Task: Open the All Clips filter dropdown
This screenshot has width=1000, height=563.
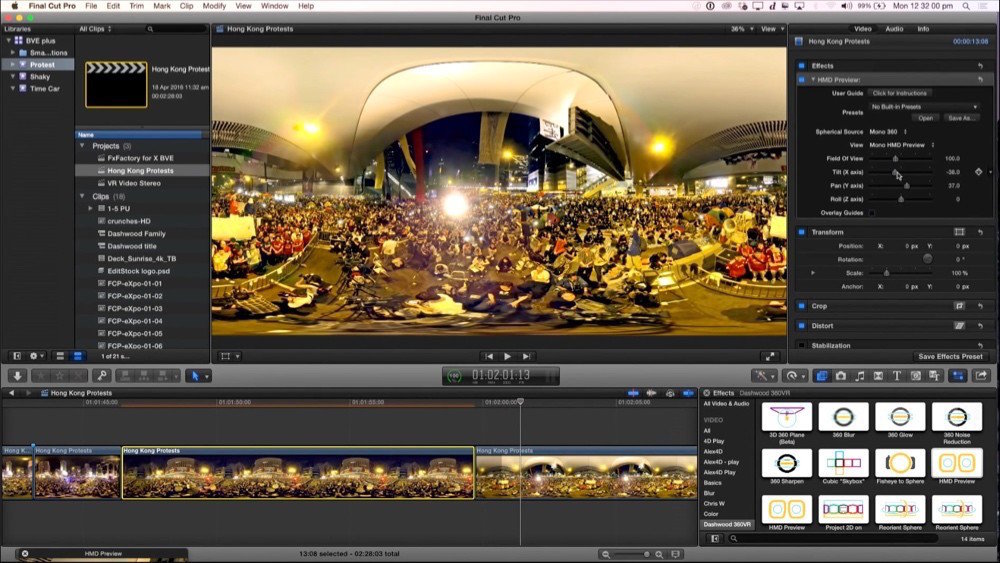Action: tap(95, 29)
